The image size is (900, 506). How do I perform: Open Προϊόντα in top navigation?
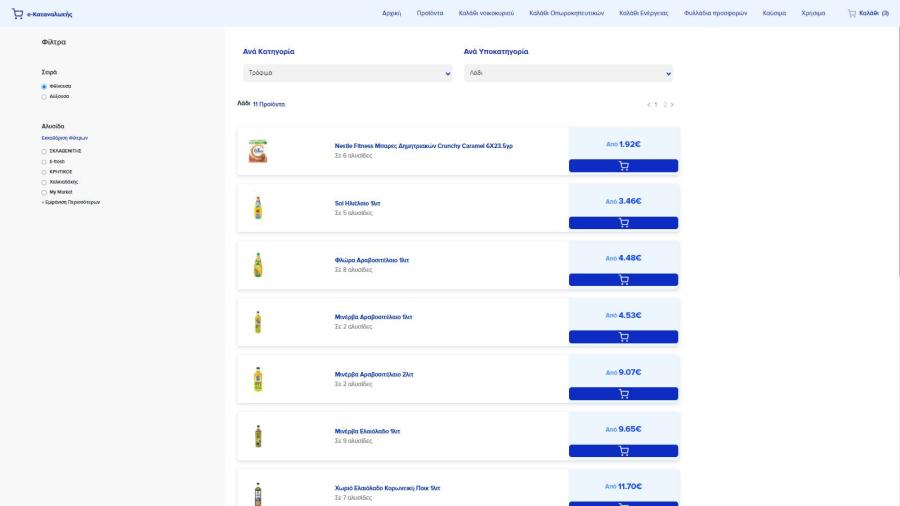430,13
